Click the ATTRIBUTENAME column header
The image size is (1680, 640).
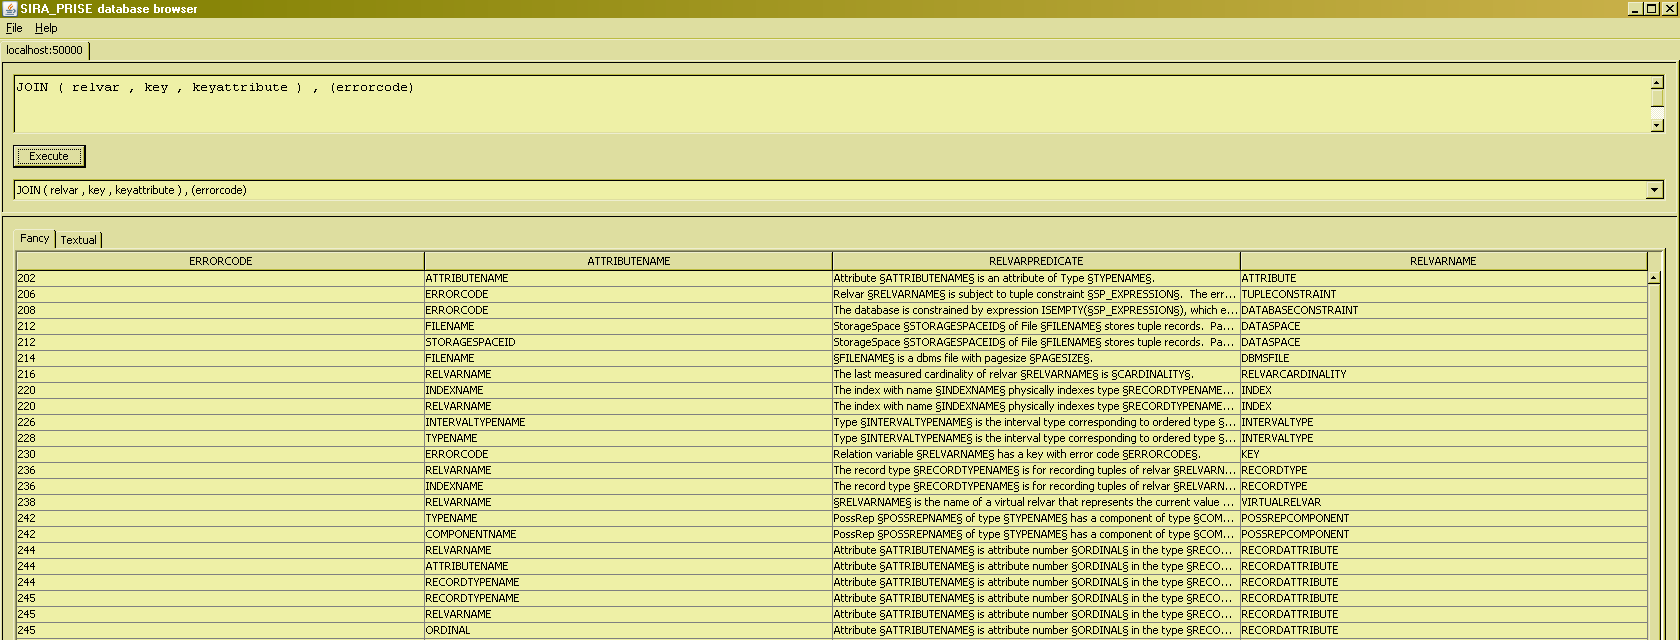pos(628,261)
